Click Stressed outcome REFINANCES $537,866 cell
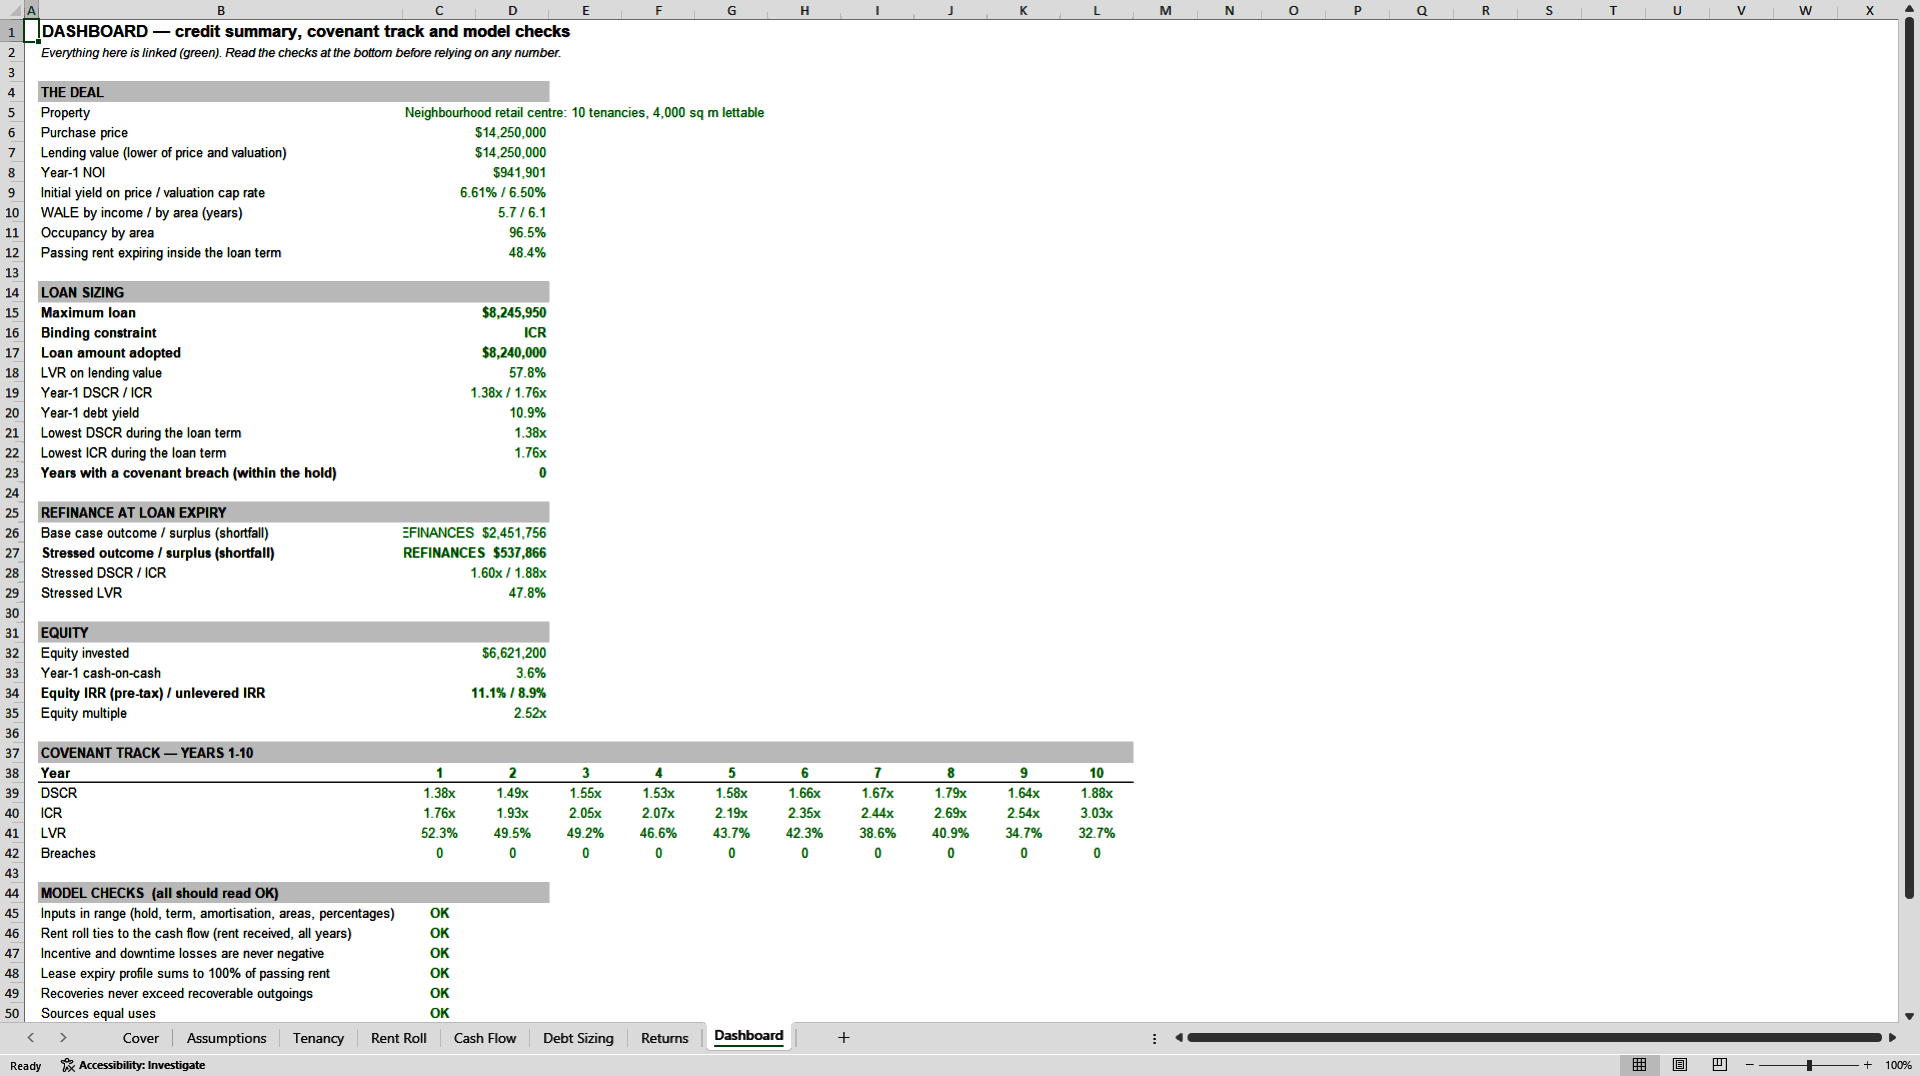The width and height of the screenshot is (1920, 1076). (475, 553)
